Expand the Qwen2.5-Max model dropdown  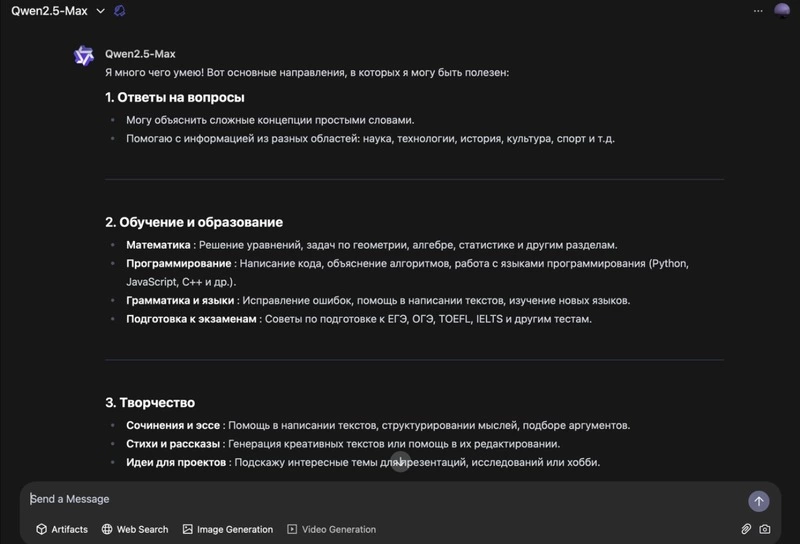[x=100, y=11]
